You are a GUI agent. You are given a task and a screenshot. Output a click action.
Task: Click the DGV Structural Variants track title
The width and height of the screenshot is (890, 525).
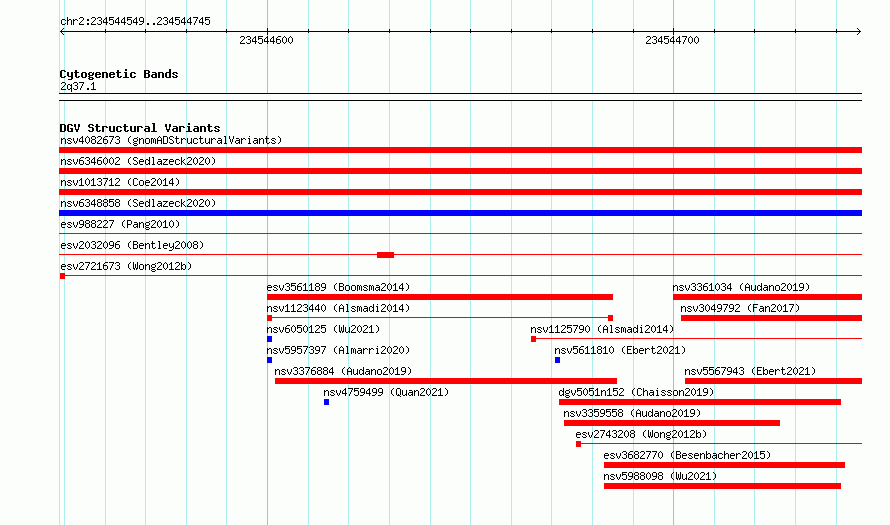click(x=140, y=128)
